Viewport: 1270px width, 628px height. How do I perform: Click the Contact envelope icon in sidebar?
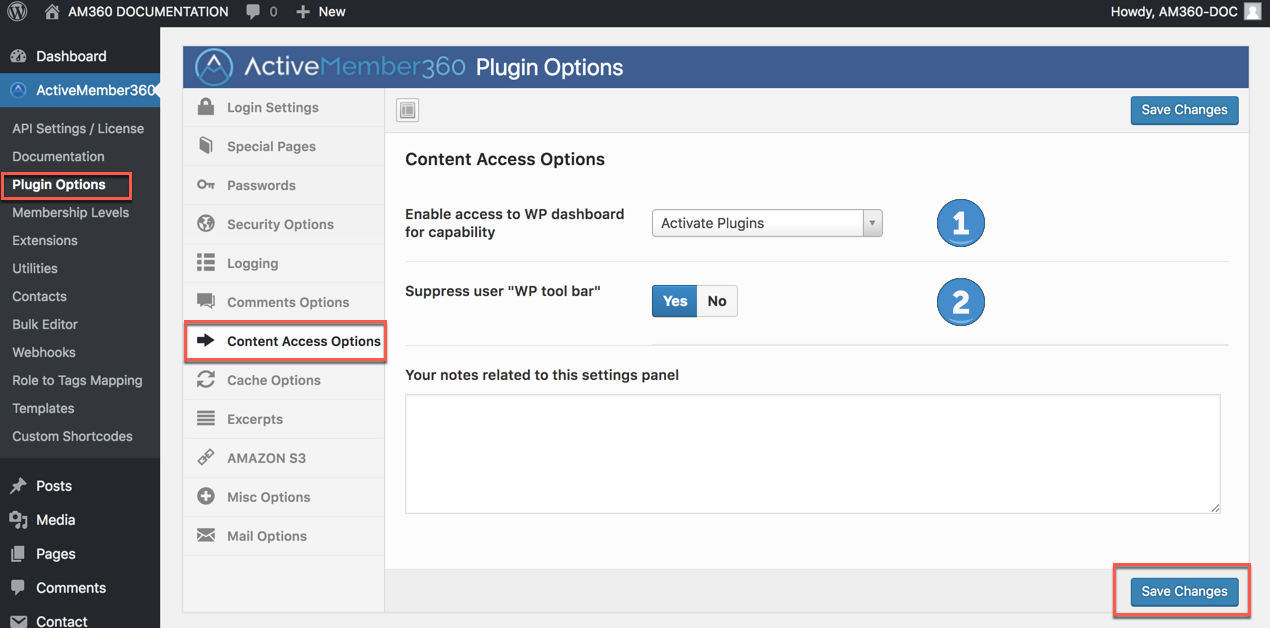(18, 621)
